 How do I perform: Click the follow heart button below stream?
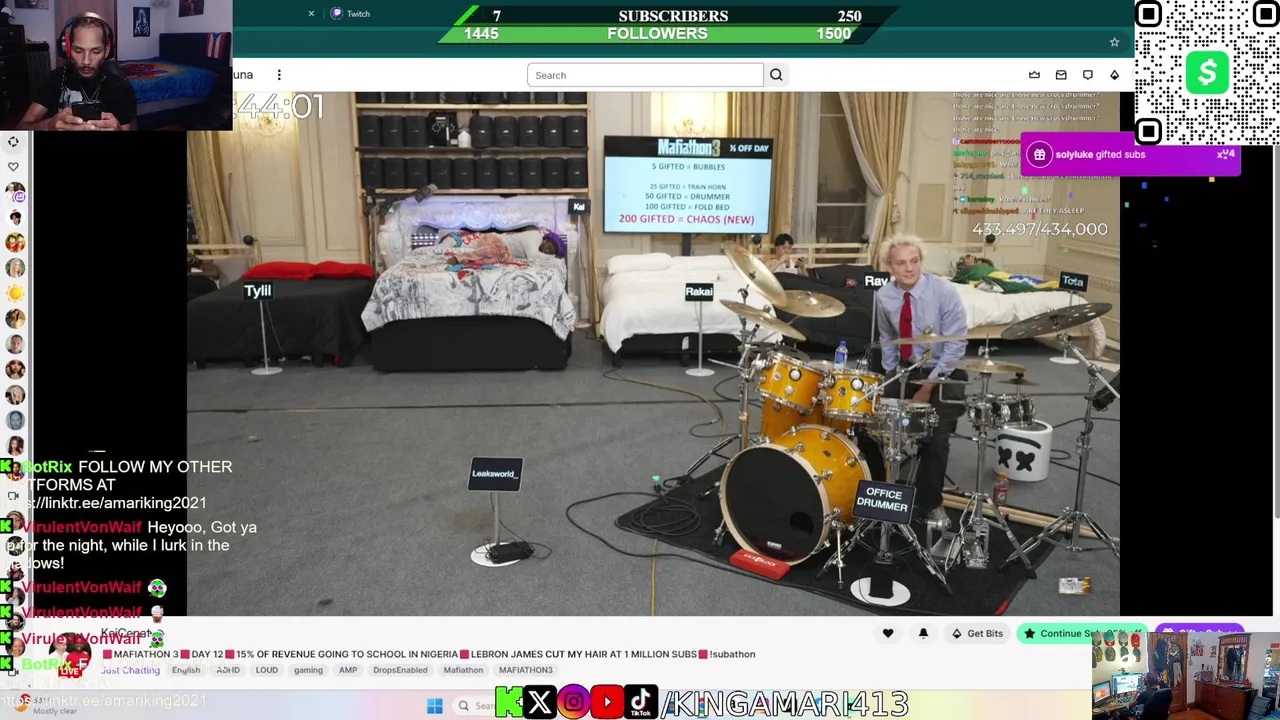click(888, 633)
